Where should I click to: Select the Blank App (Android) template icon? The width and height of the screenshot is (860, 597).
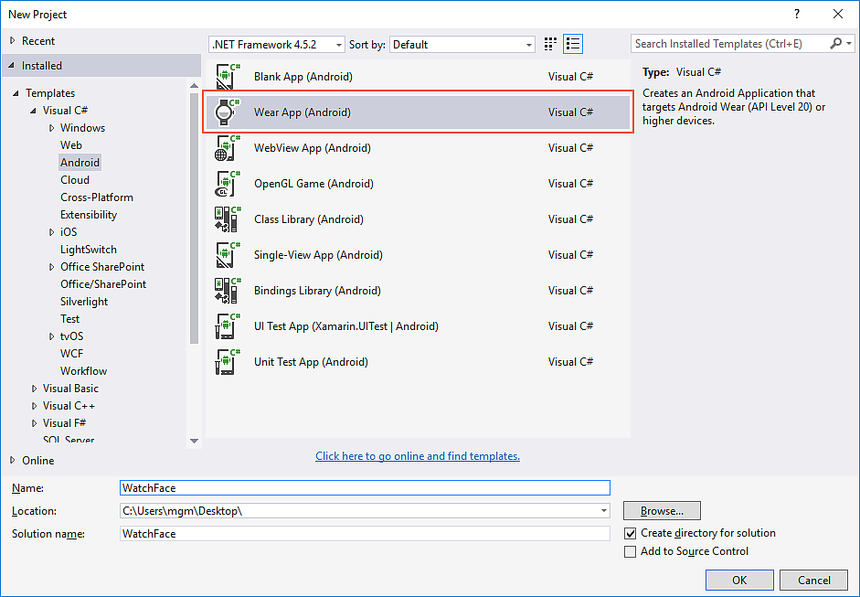(x=226, y=76)
